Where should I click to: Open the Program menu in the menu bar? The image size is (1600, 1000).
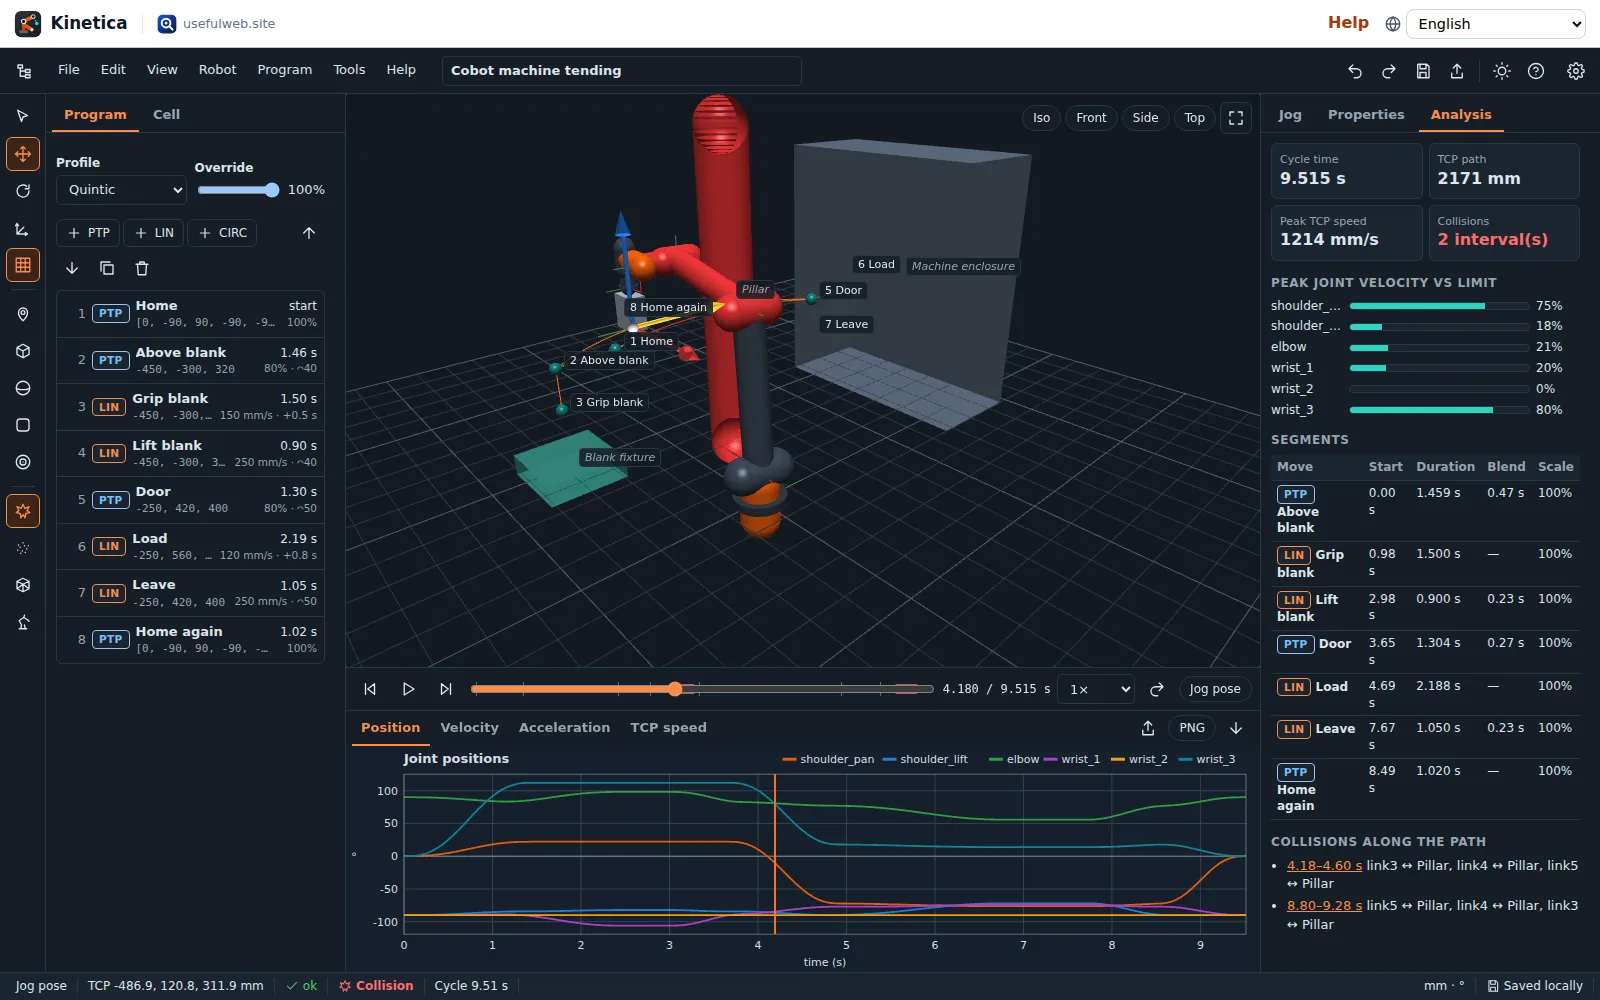pyautogui.click(x=285, y=70)
